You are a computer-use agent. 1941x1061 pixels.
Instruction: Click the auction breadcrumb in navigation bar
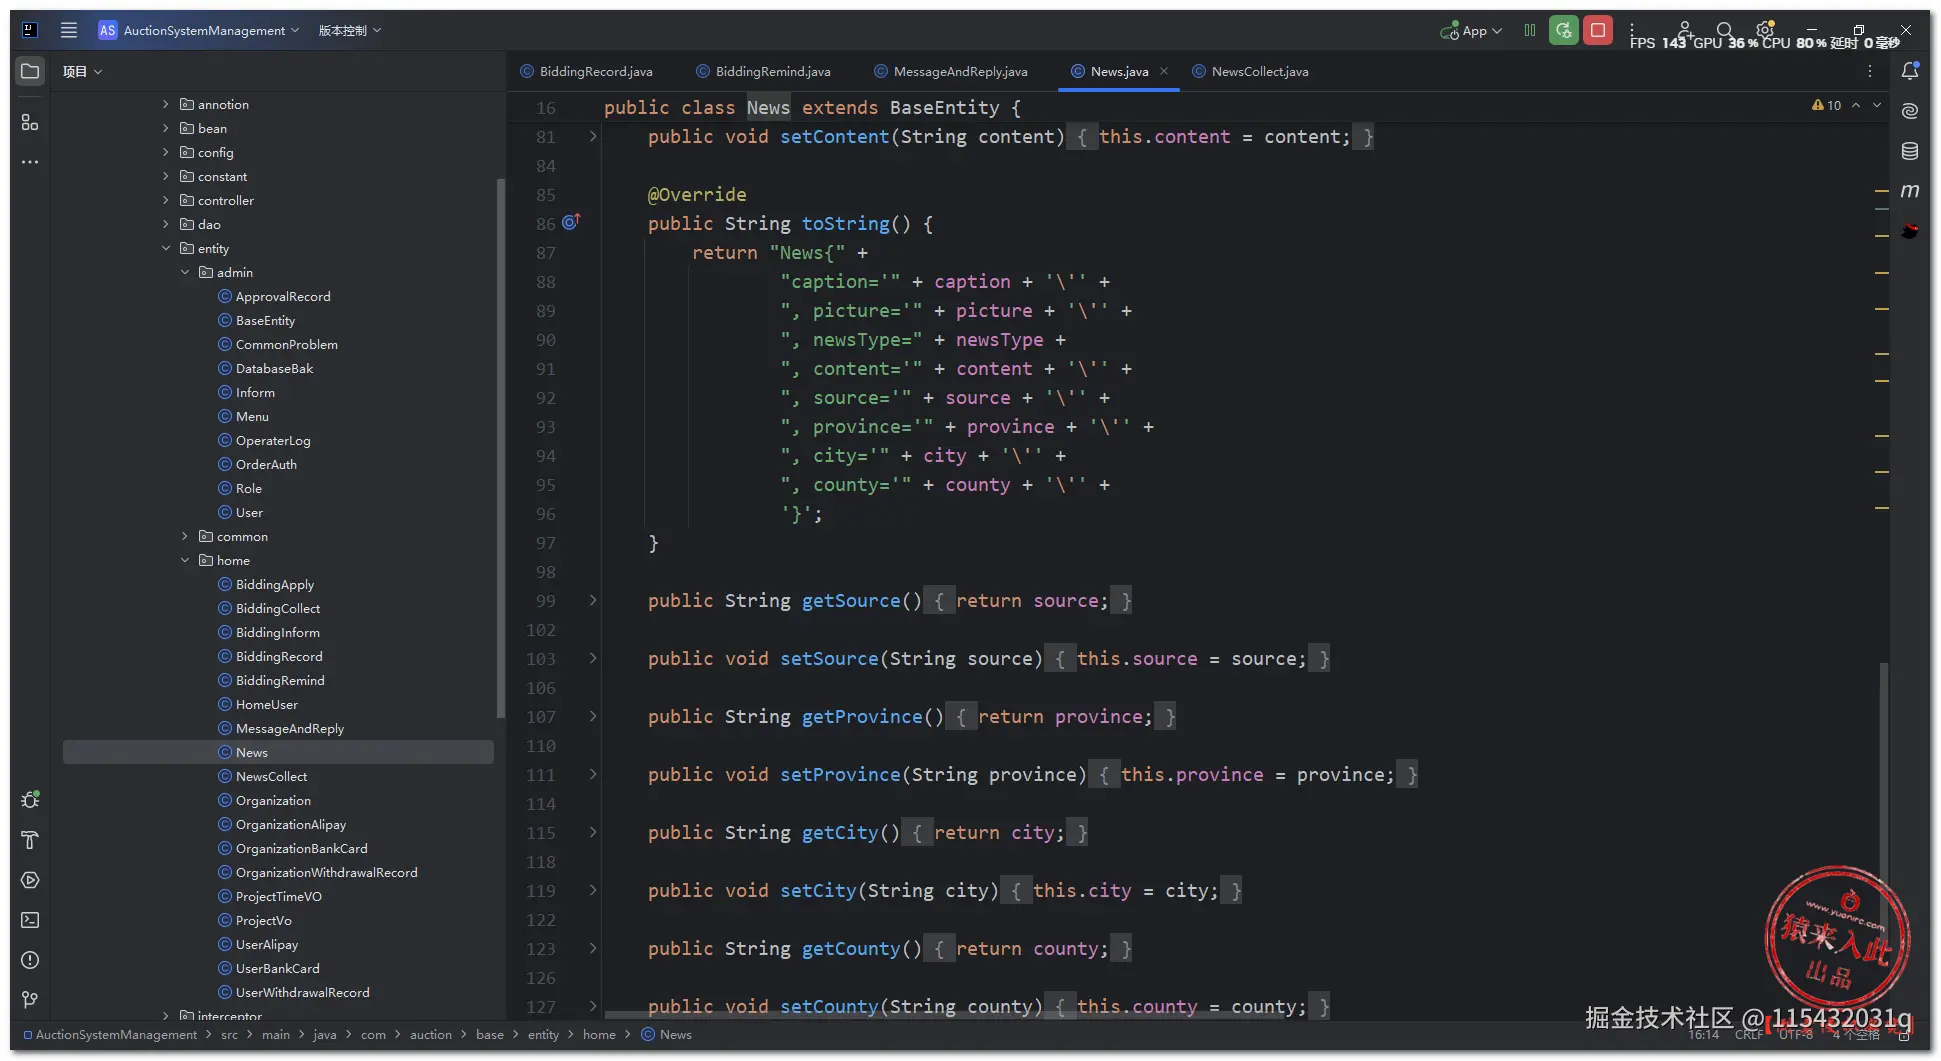coord(431,1034)
